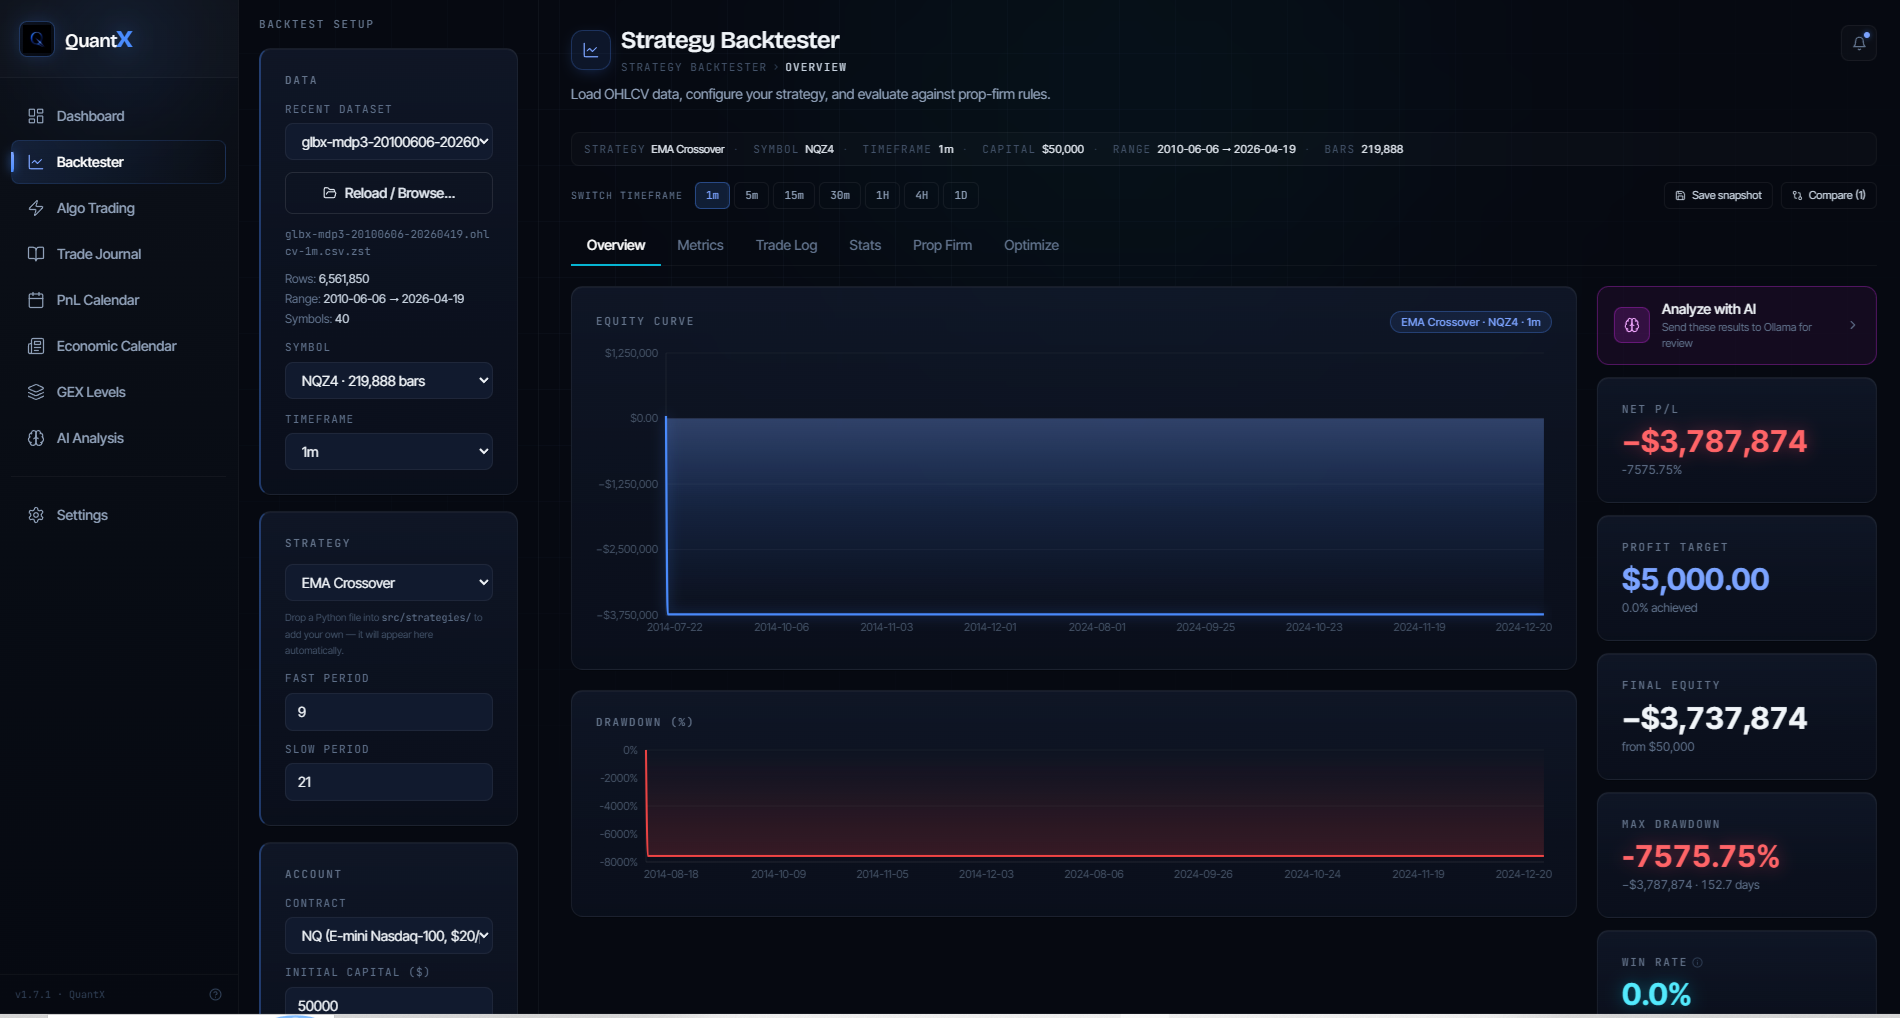The height and width of the screenshot is (1018, 1900).
Task: Click the Strategy Backtester breadcrumb text
Action: (x=693, y=67)
